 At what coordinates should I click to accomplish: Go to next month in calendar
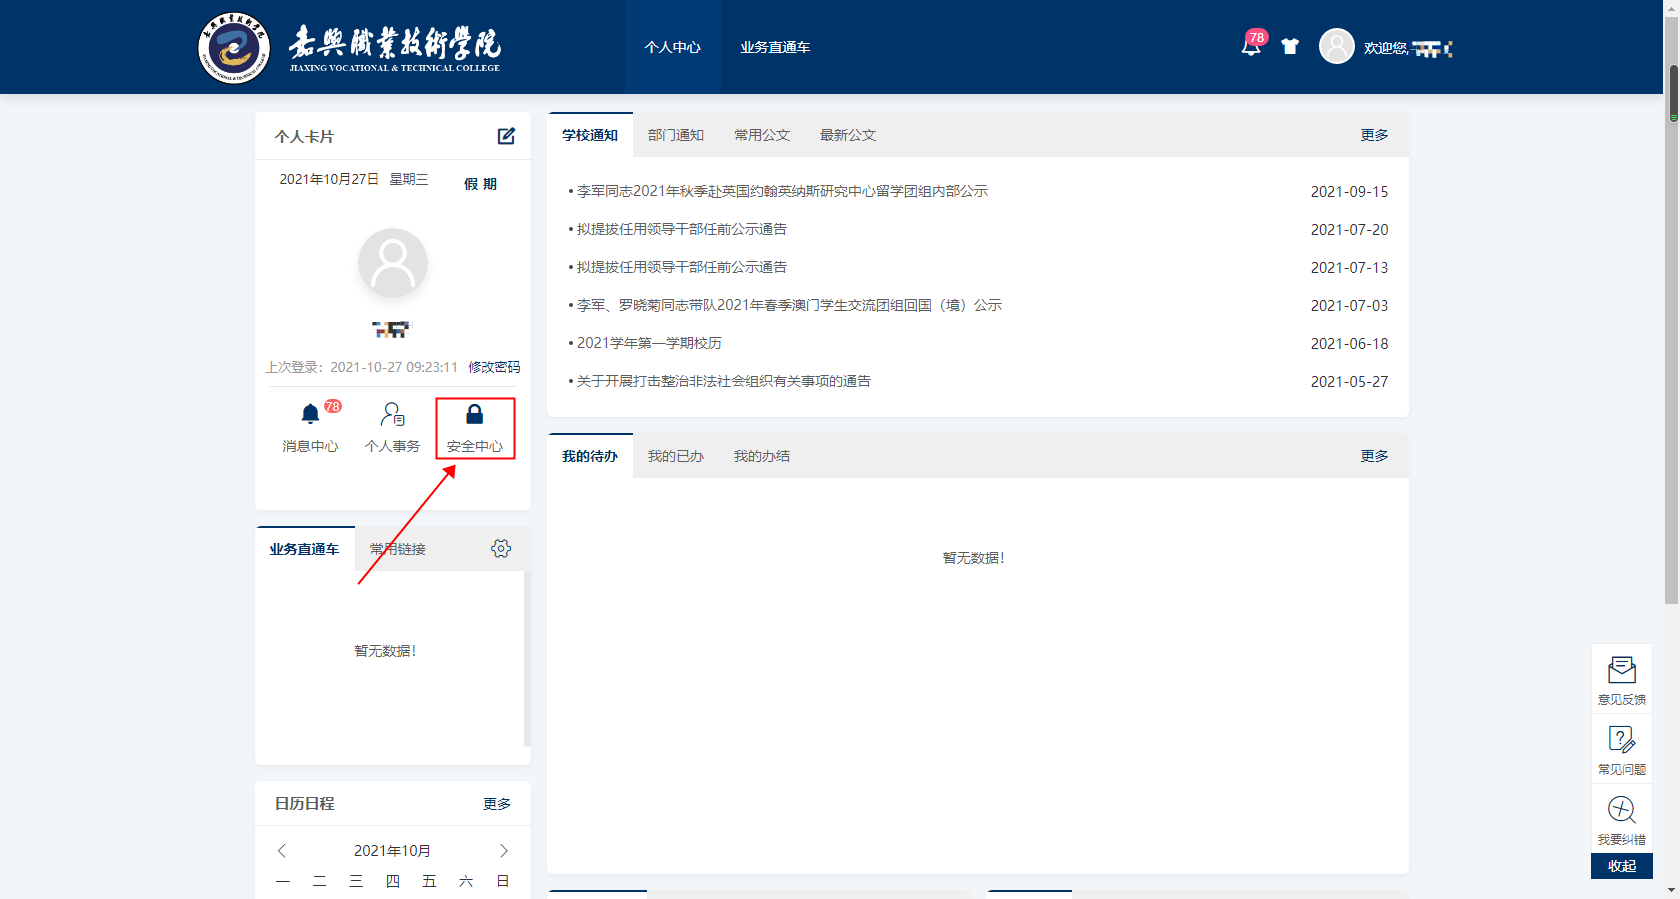pos(503,851)
